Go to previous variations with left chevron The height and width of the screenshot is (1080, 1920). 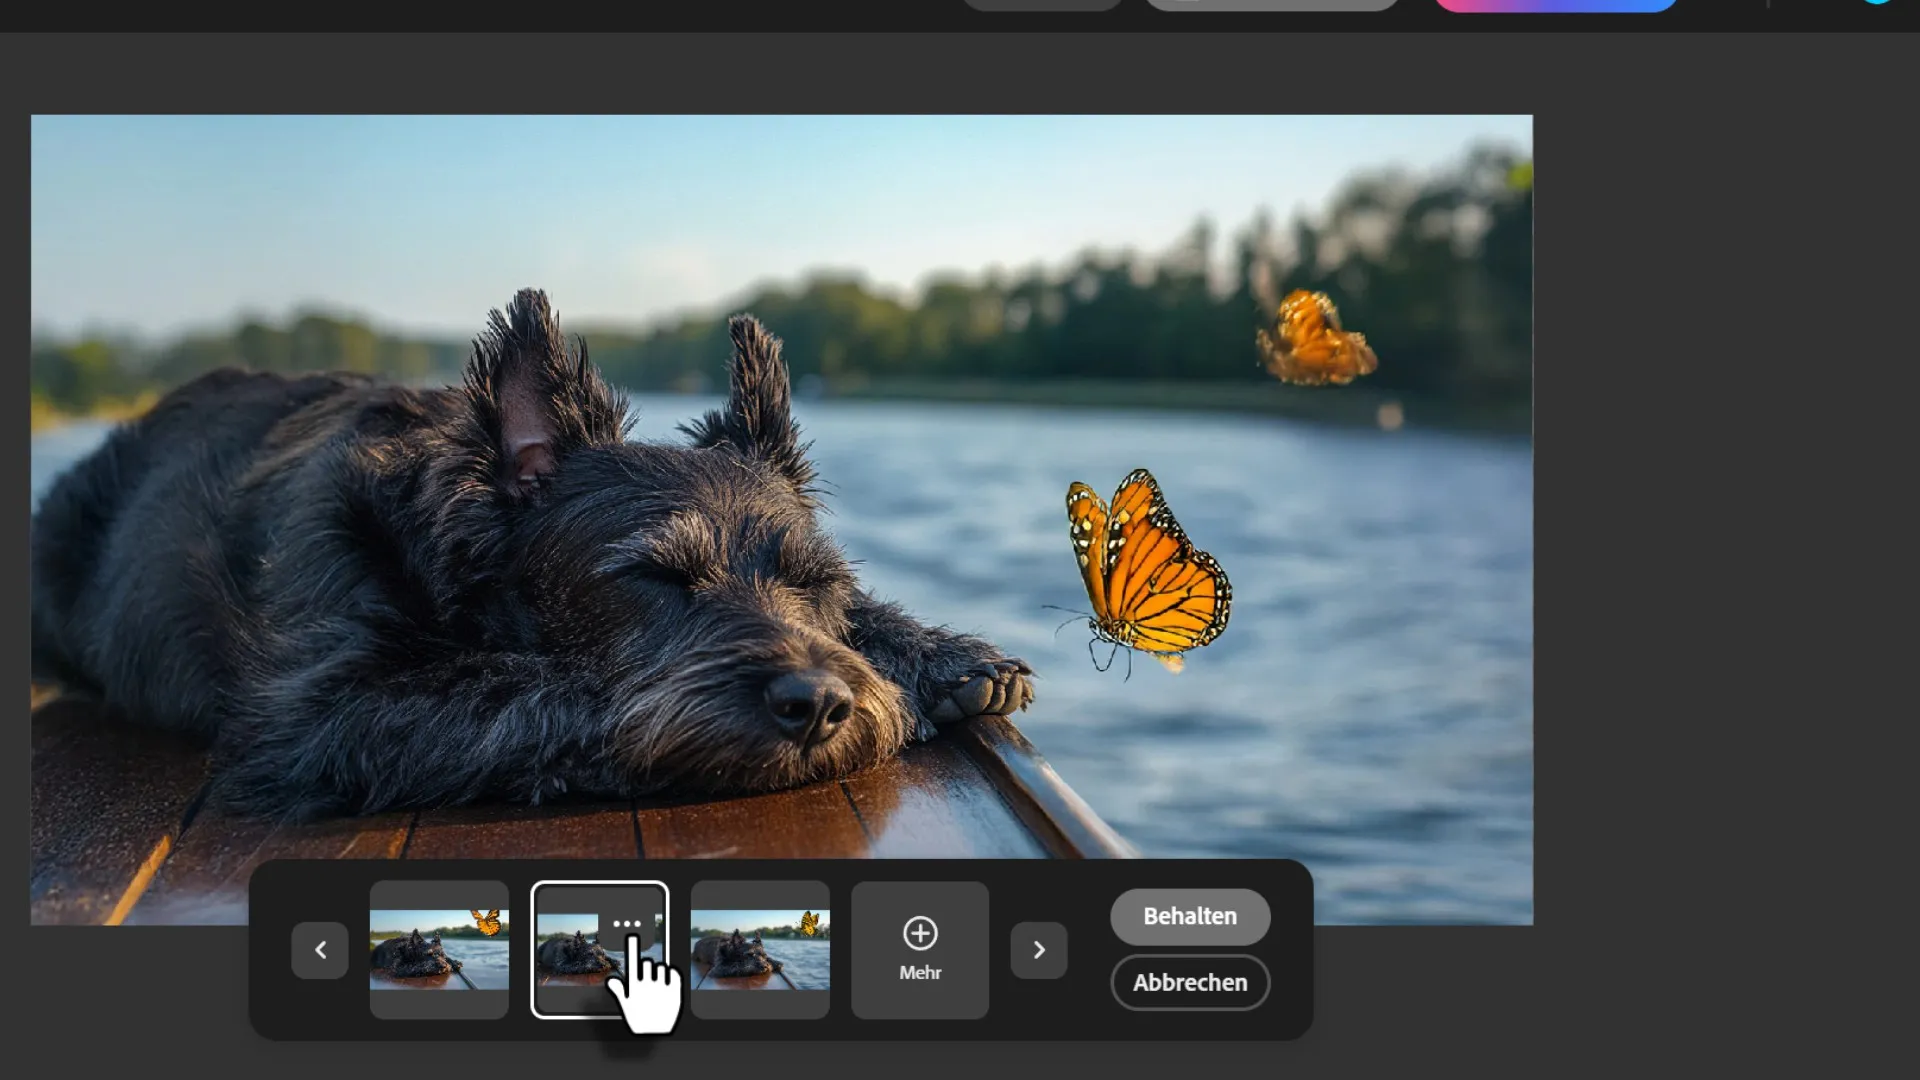tap(320, 950)
